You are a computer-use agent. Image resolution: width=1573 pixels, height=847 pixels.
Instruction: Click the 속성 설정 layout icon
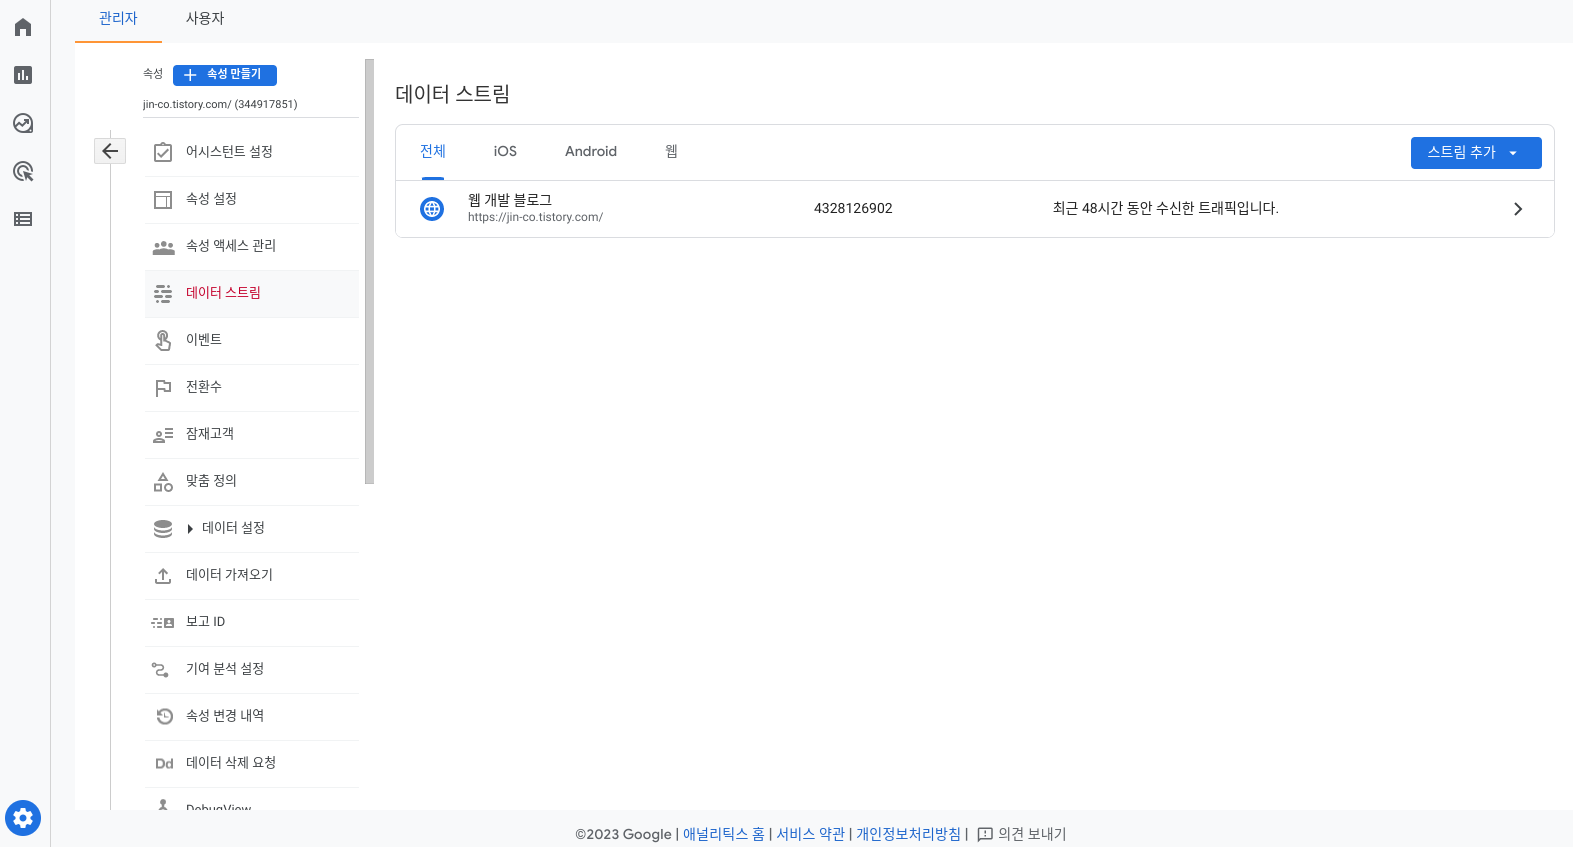tap(163, 199)
